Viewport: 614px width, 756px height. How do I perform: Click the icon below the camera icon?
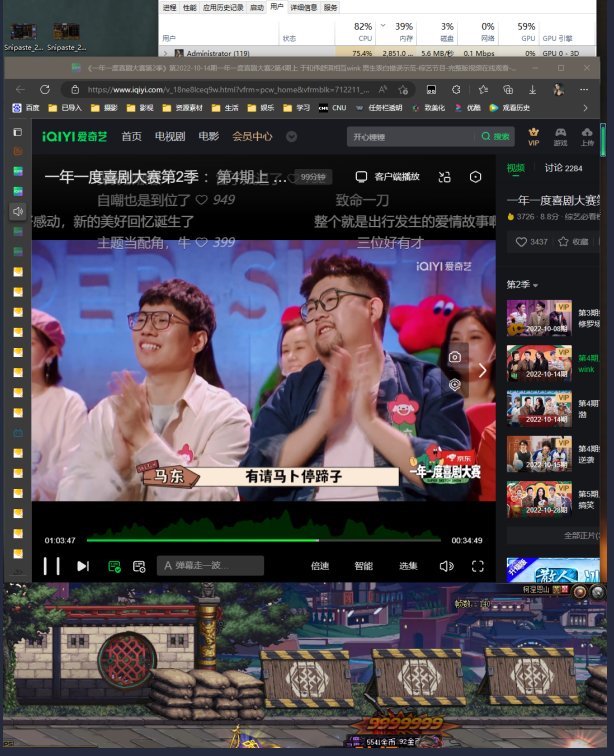click(454, 385)
